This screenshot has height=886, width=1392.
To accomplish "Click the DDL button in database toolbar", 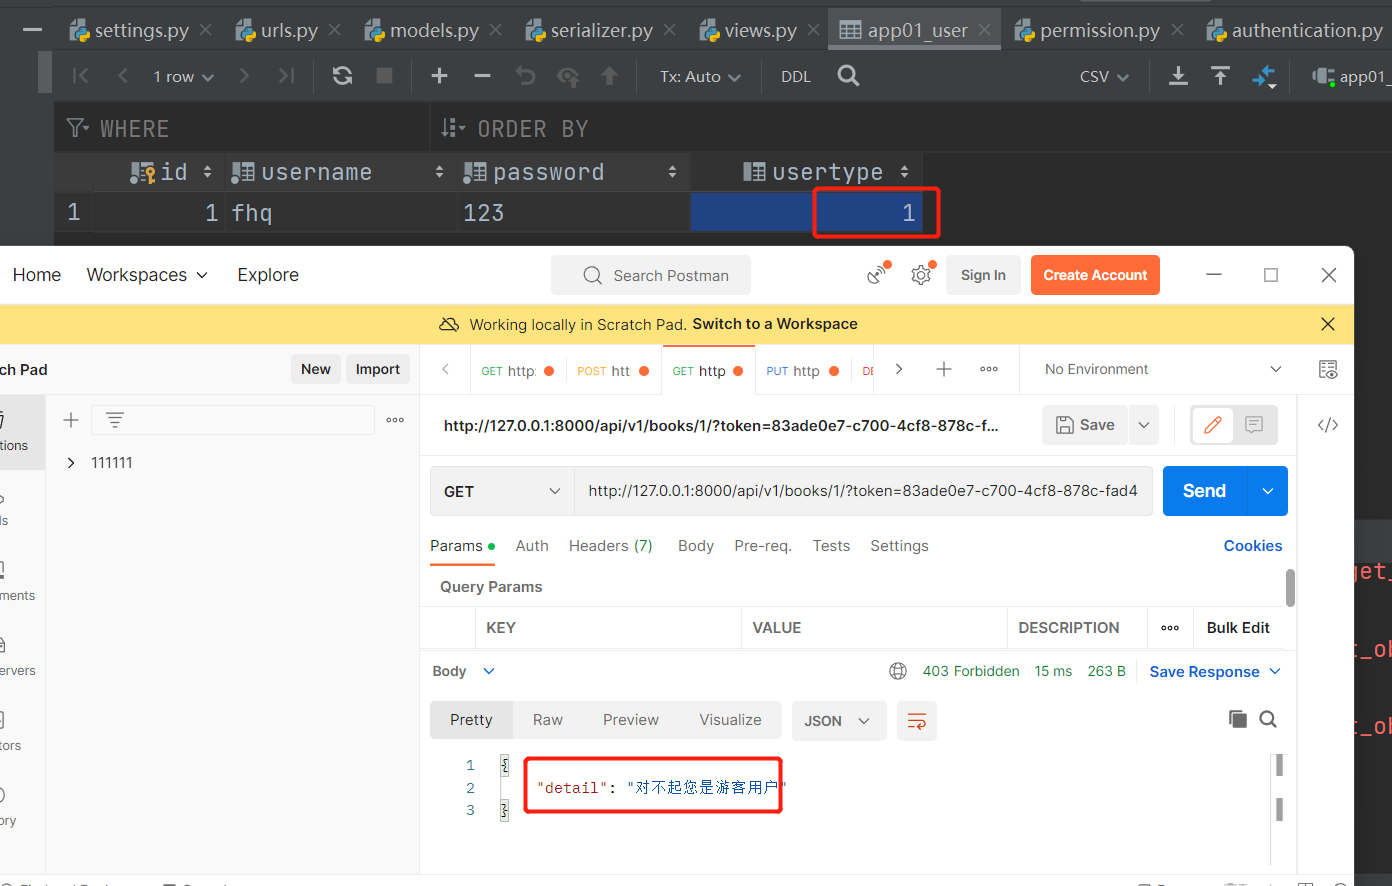I will [x=796, y=76].
